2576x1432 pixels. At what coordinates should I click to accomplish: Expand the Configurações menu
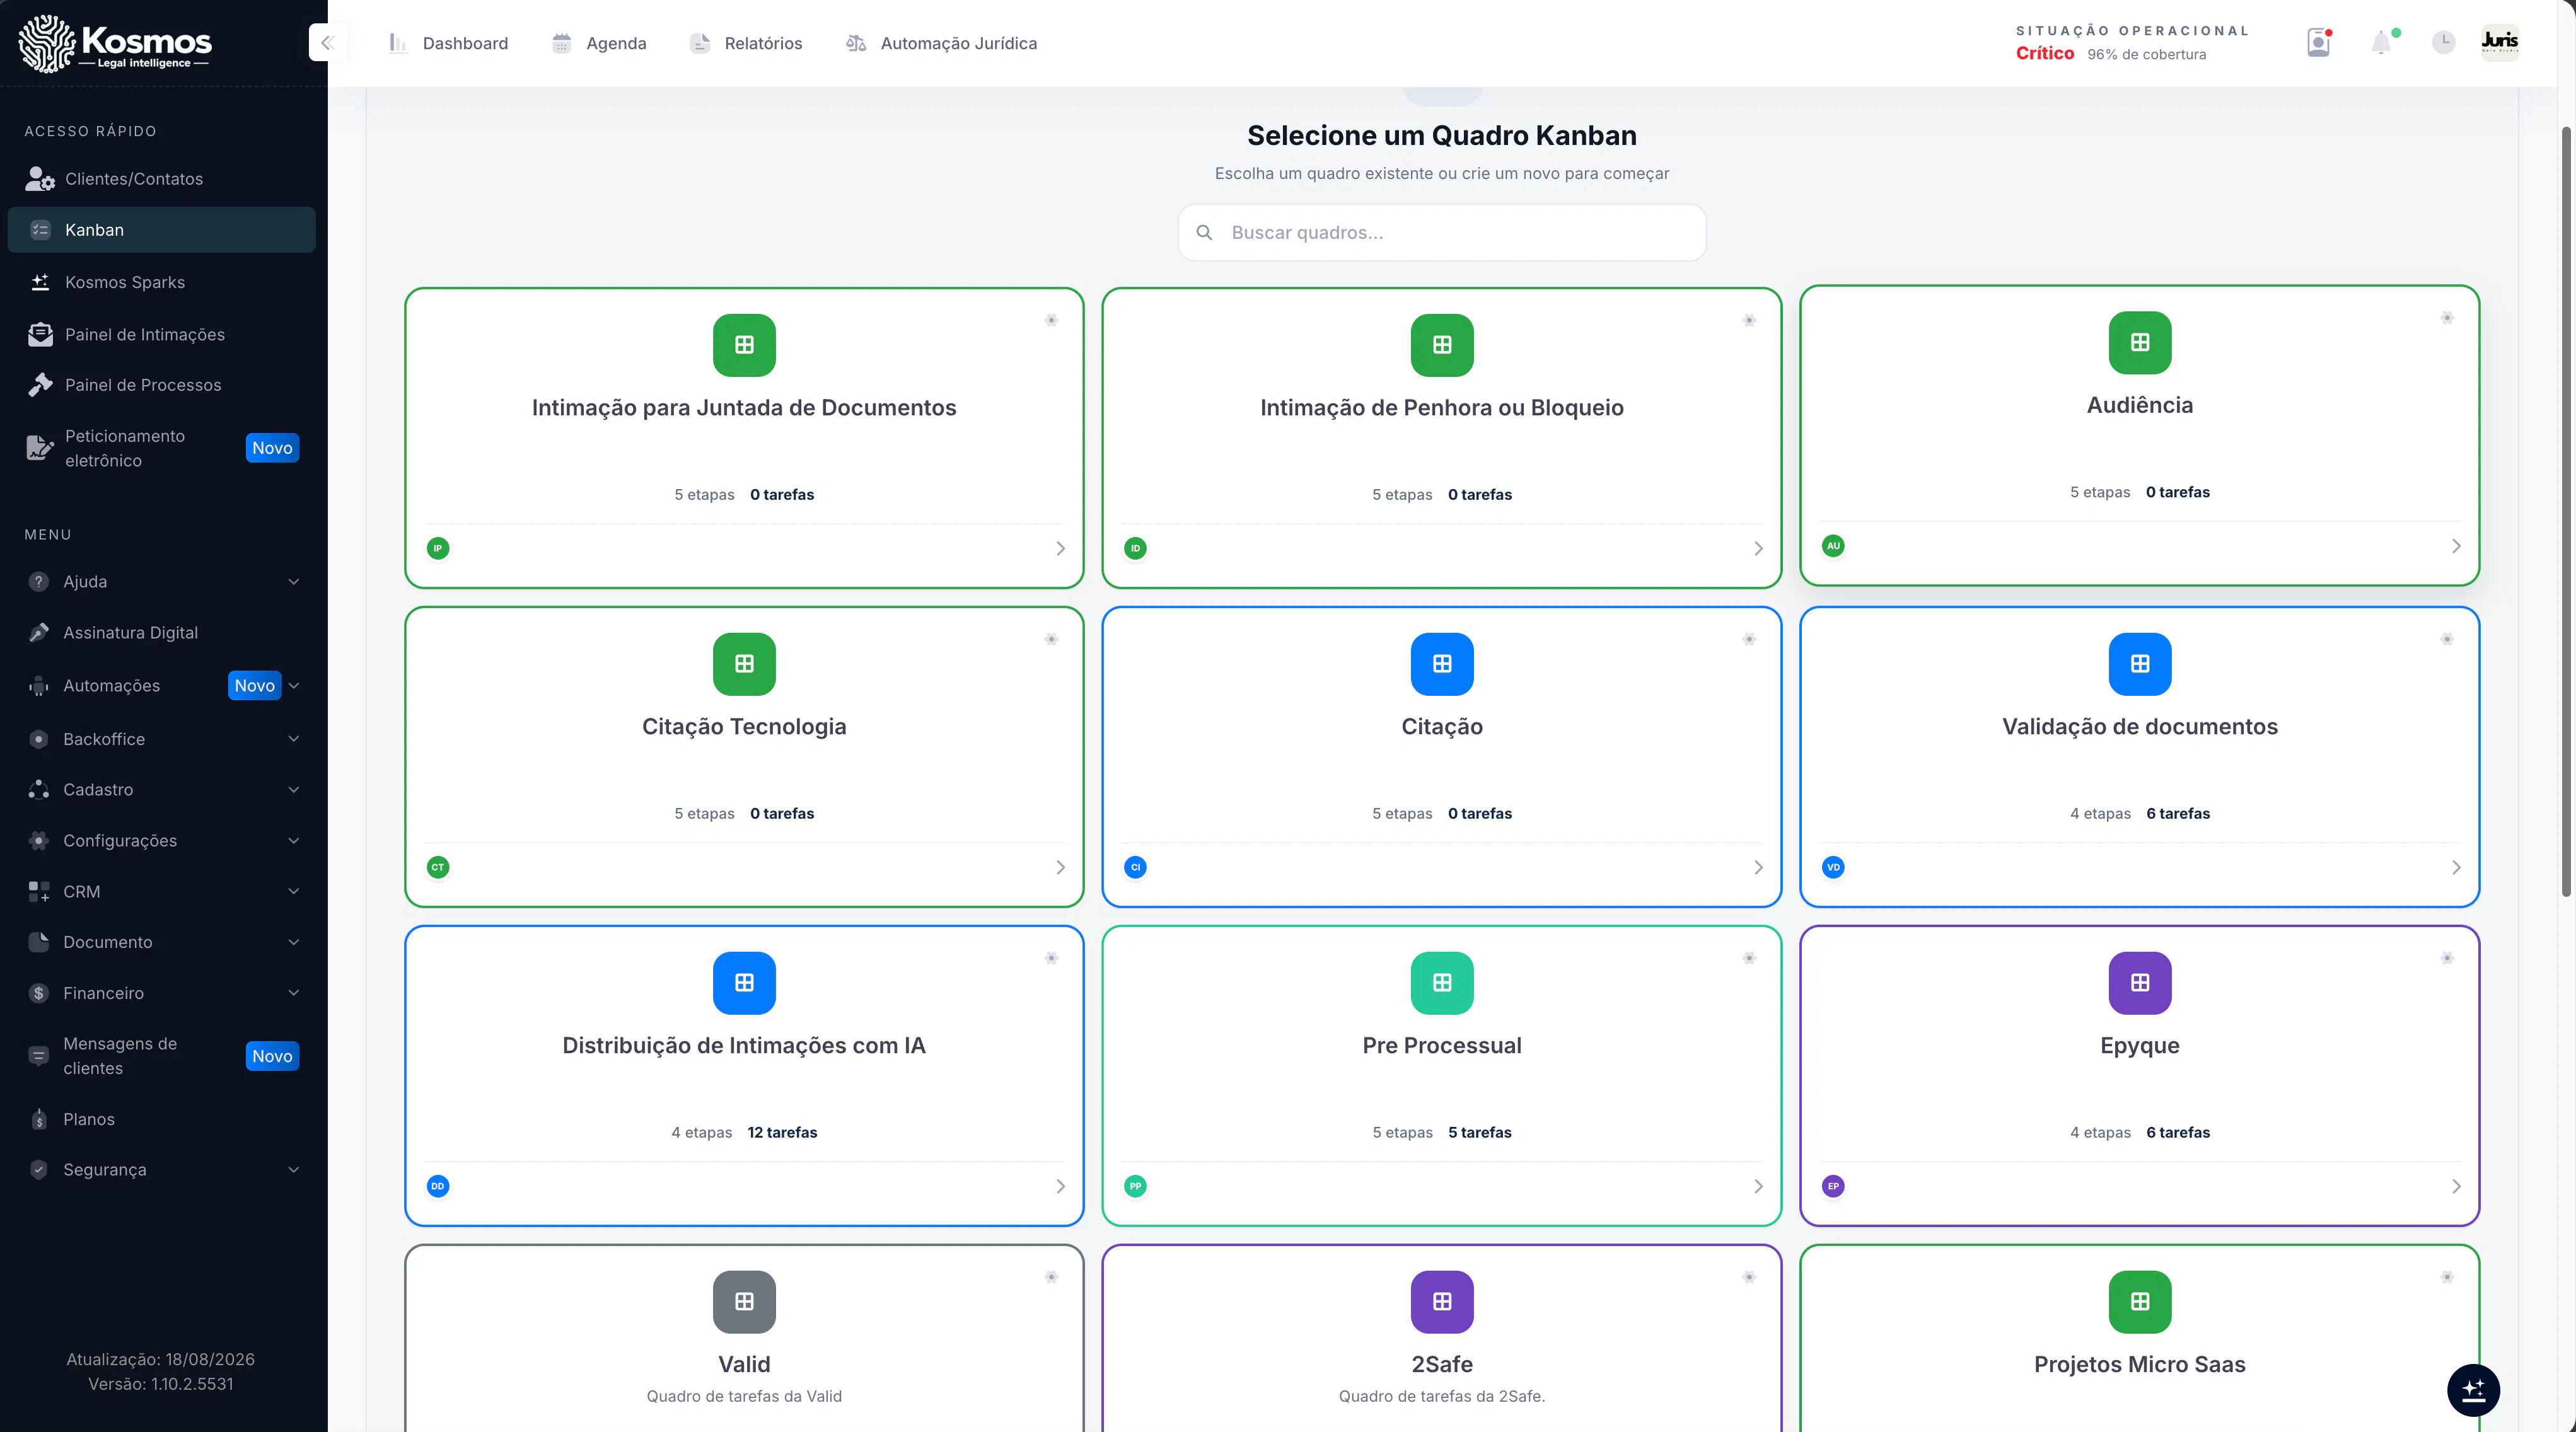pyautogui.click(x=162, y=841)
